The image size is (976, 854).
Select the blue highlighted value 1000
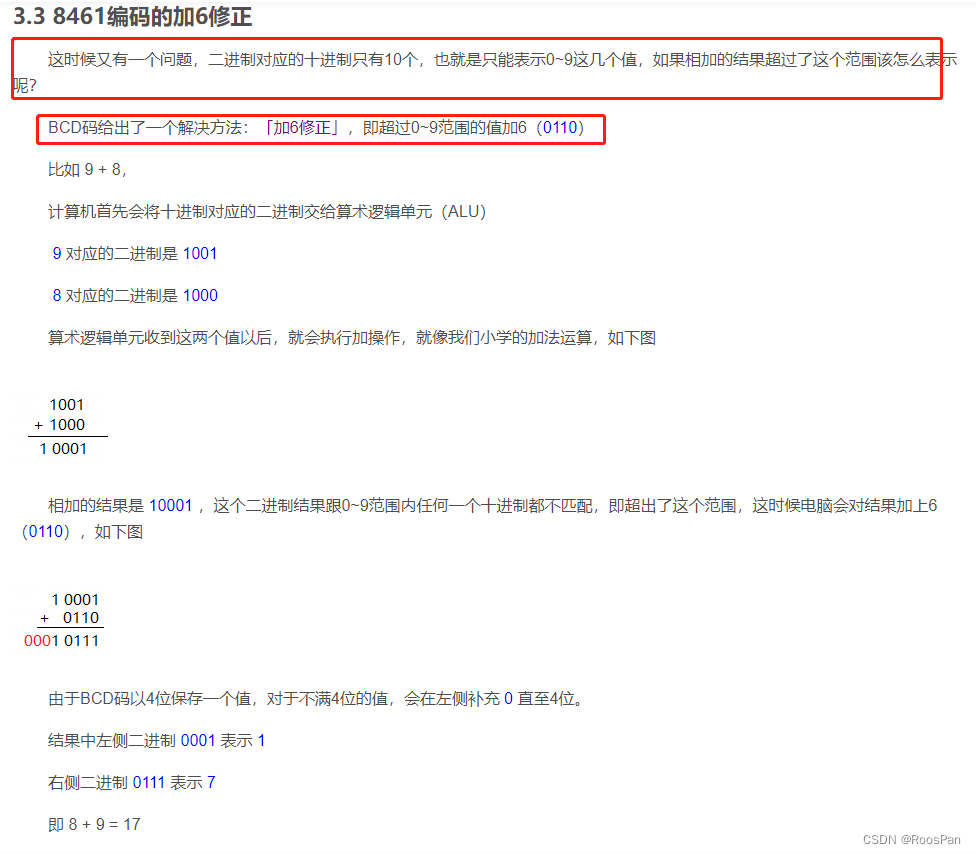pyautogui.click(x=199, y=295)
